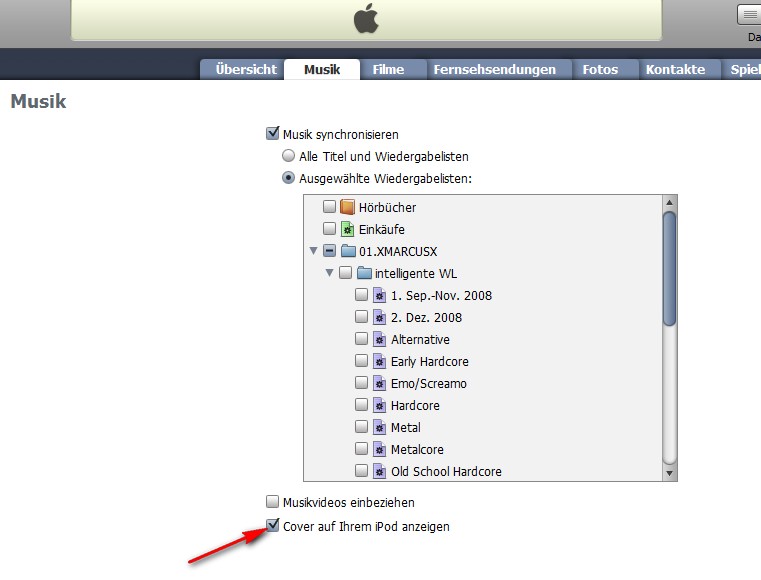Click smart playlist icon for 2. Dez. 2008
The height and width of the screenshot is (580, 761).
coord(380,317)
